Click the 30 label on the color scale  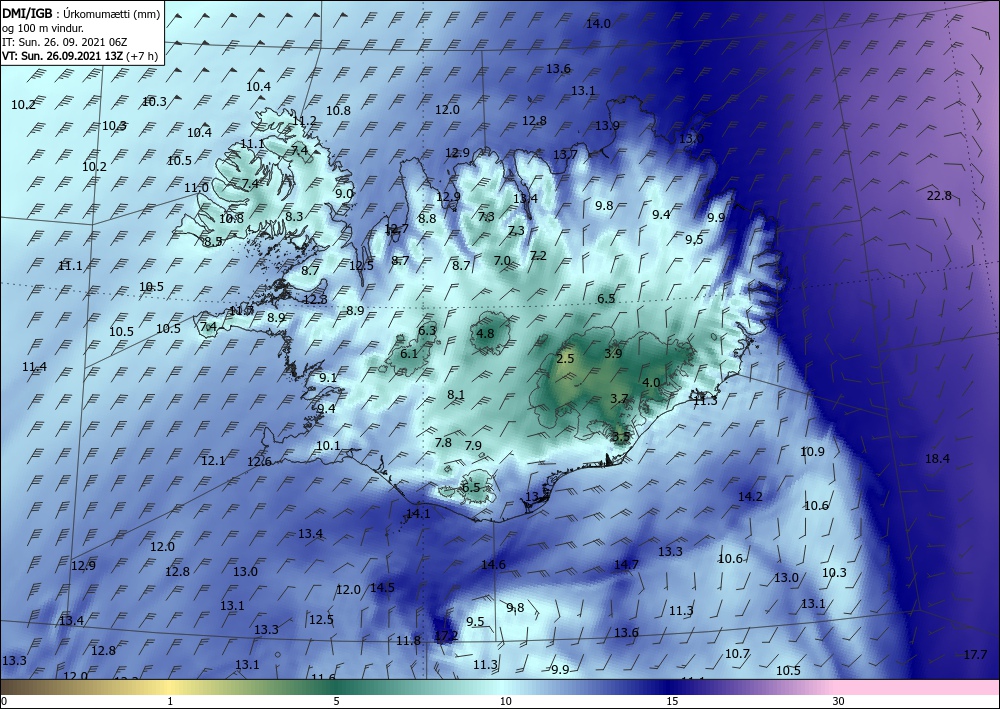click(x=839, y=701)
